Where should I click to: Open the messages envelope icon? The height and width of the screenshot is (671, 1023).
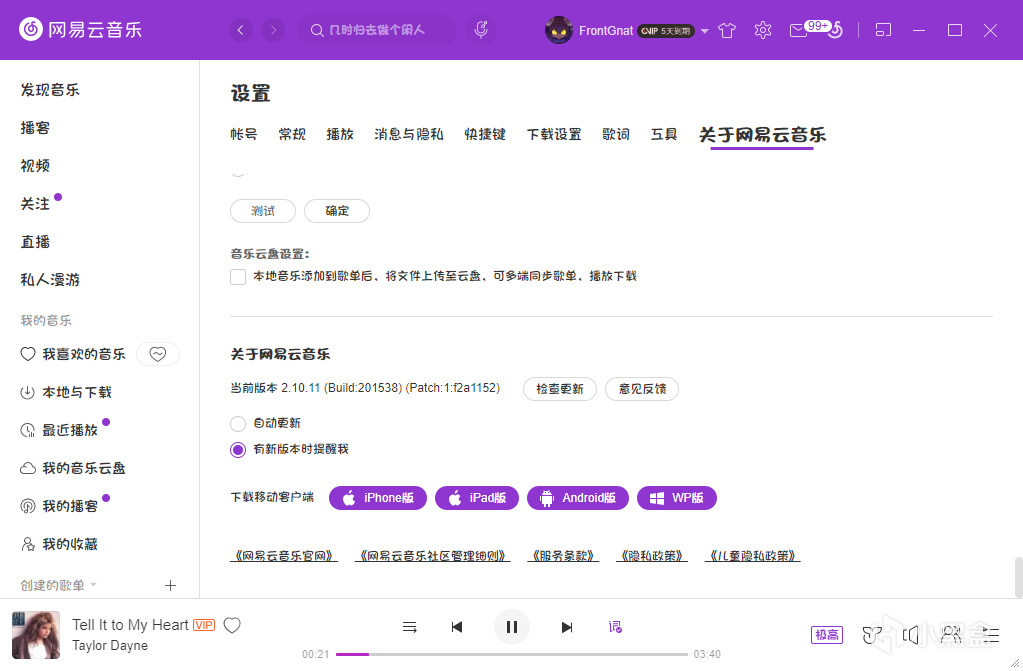click(x=798, y=31)
